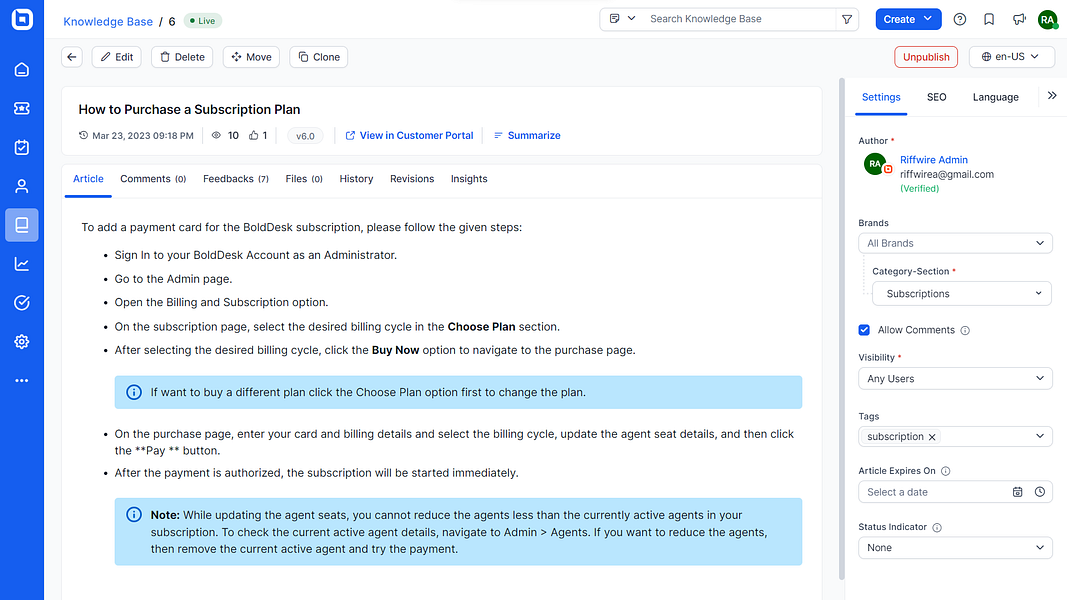1067x600 pixels.
Task: Open the help question mark icon
Action: click(x=959, y=19)
